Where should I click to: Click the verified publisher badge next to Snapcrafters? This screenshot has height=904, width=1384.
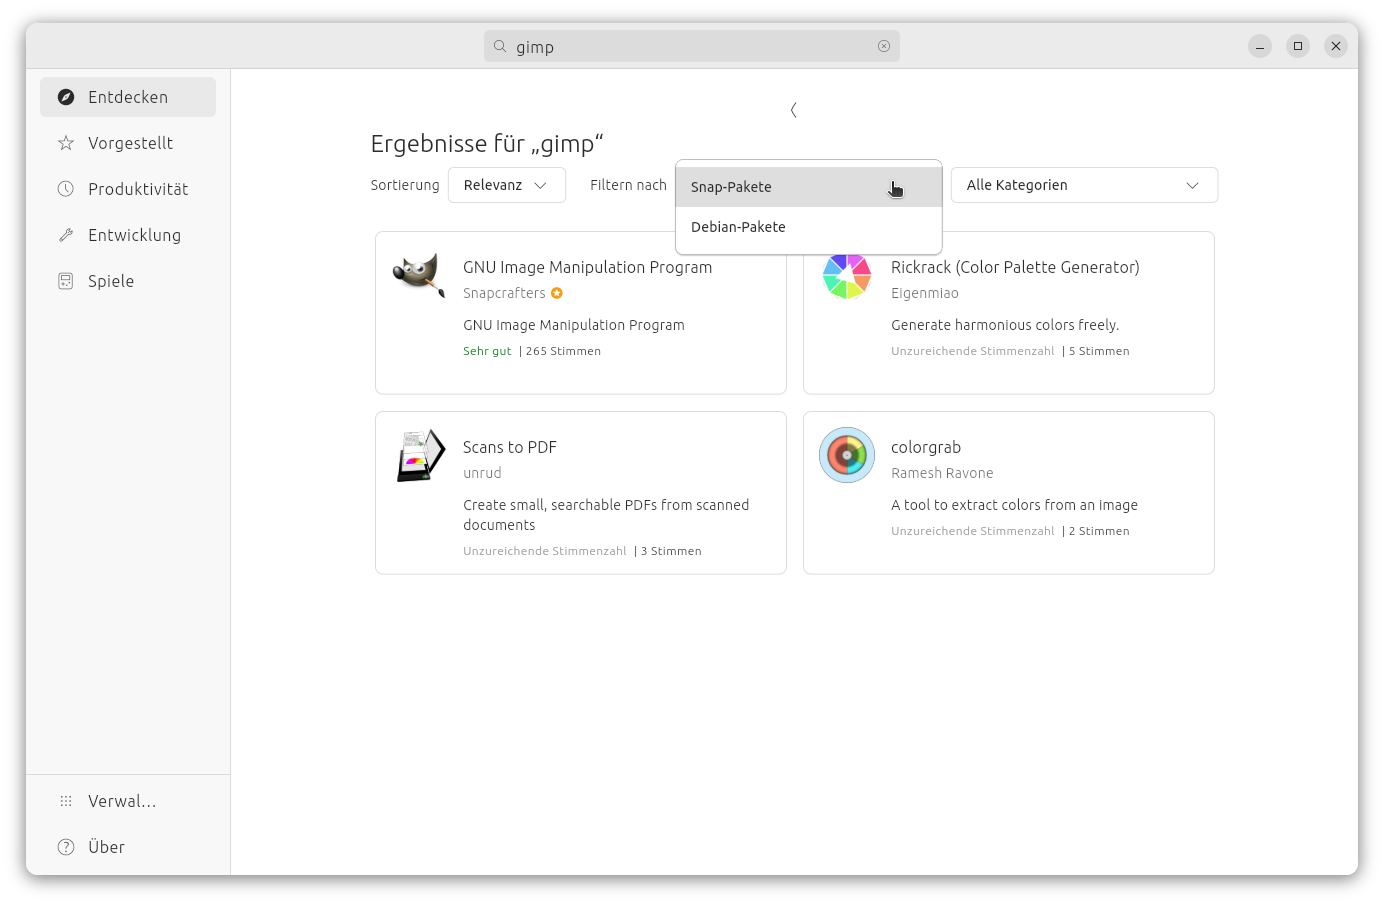(557, 293)
